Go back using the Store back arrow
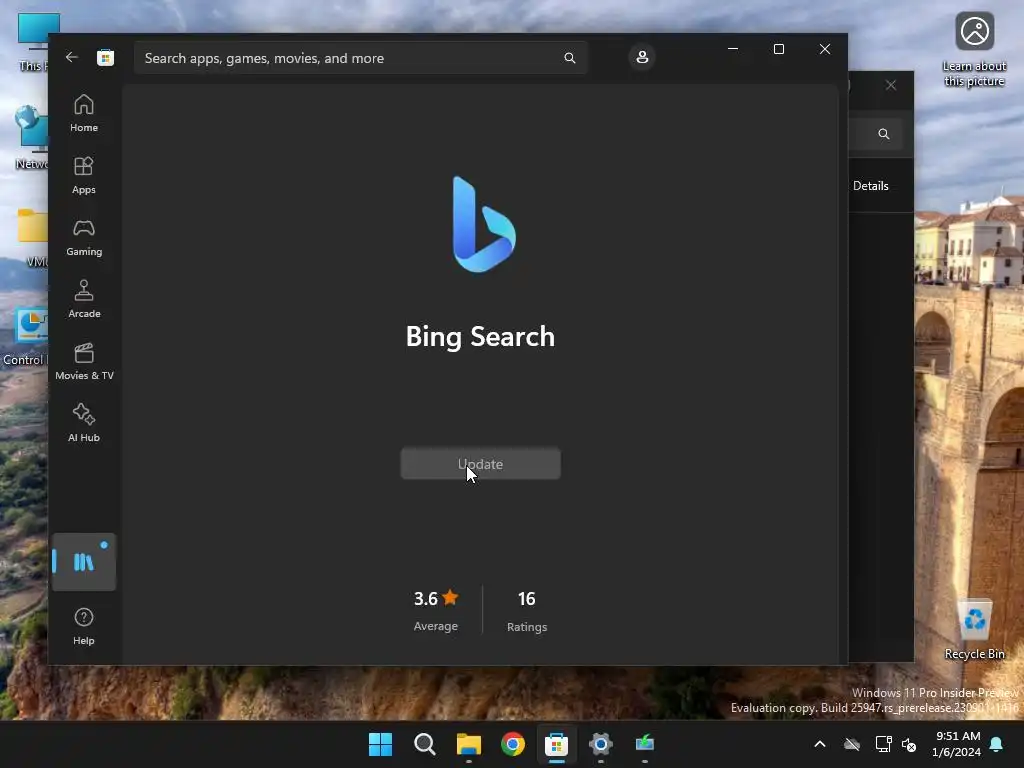Image resolution: width=1024 pixels, height=768 pixels. click(72, 57)
